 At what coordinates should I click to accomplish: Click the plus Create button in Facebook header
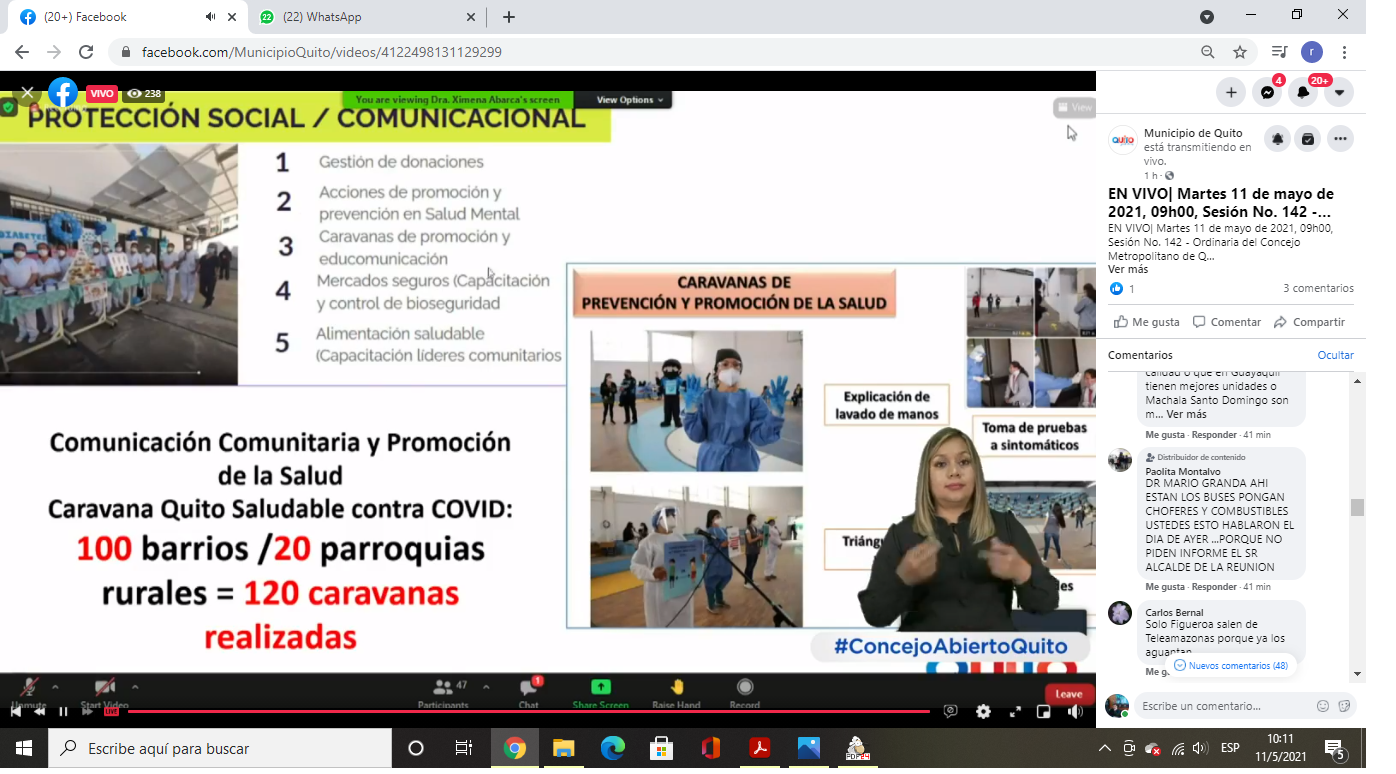coord(1231,92)
